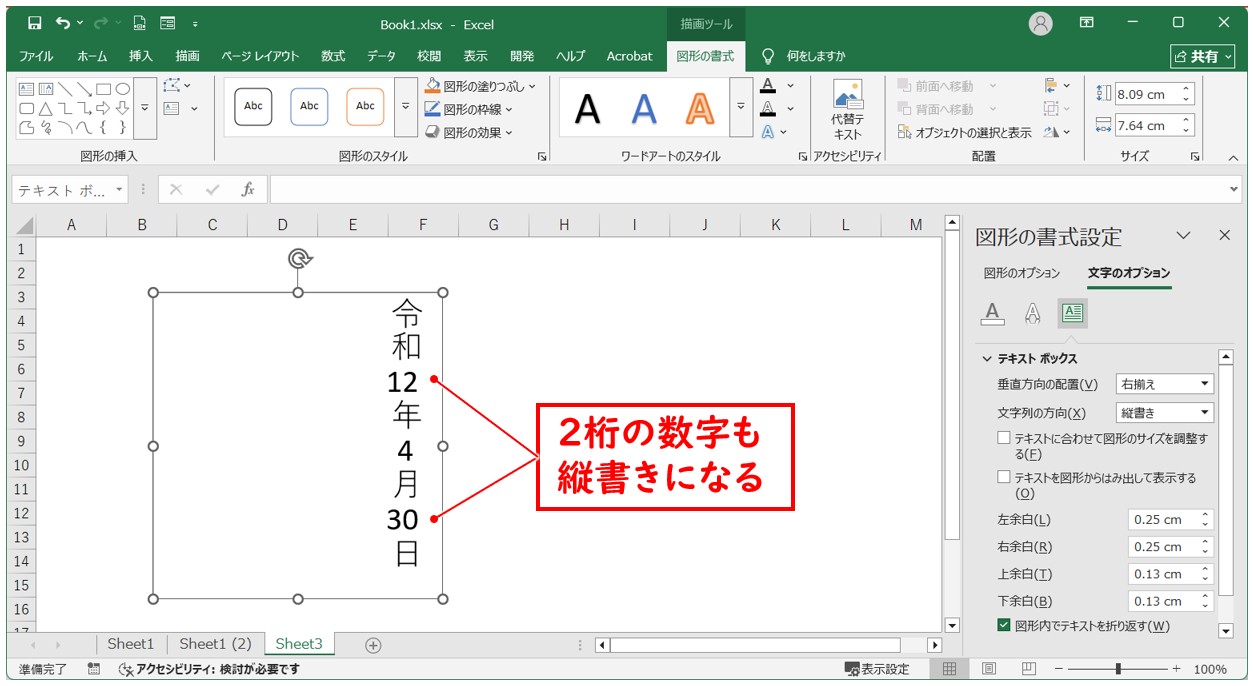Click the macro record icon in status bar
This screenshot has width=1253, height=686.
click(x=94, y=669)
